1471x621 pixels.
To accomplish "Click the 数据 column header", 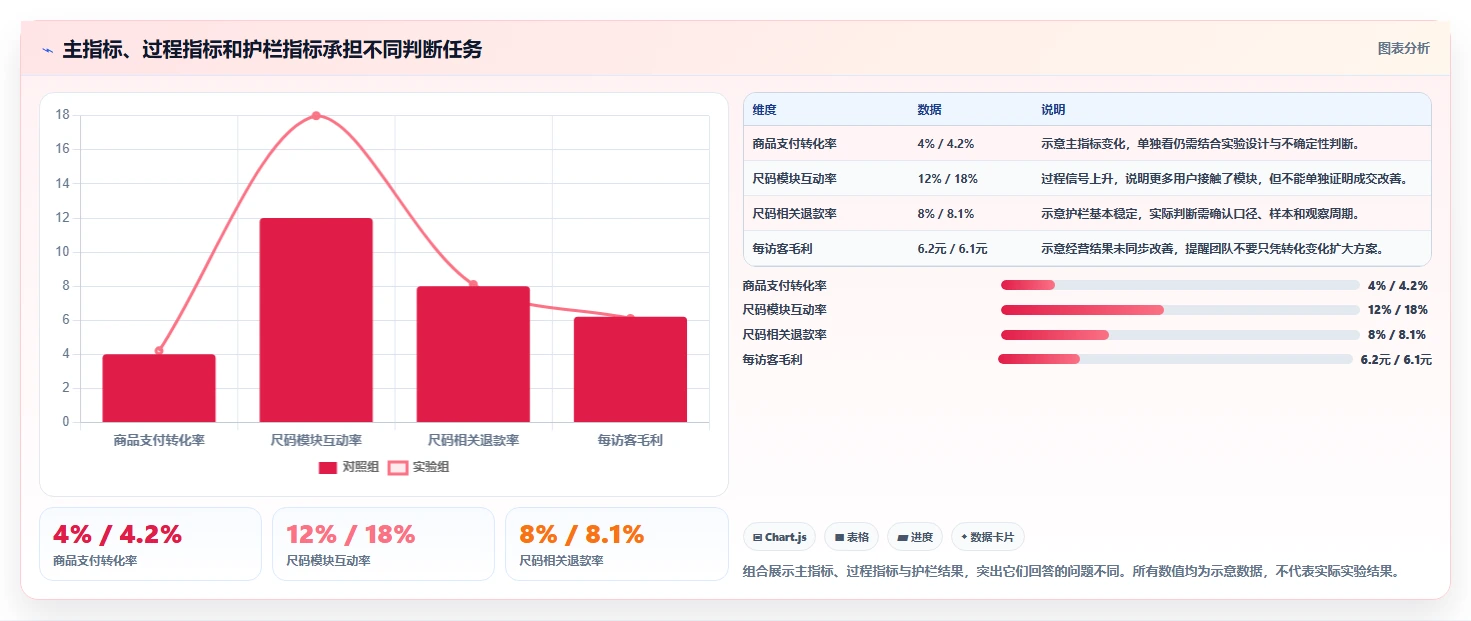I will (x=929, y=110).
